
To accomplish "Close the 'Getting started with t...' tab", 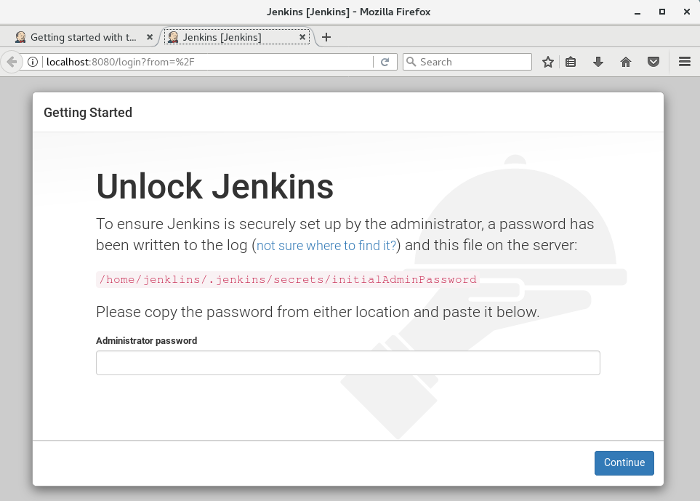I will click(150, 37).
